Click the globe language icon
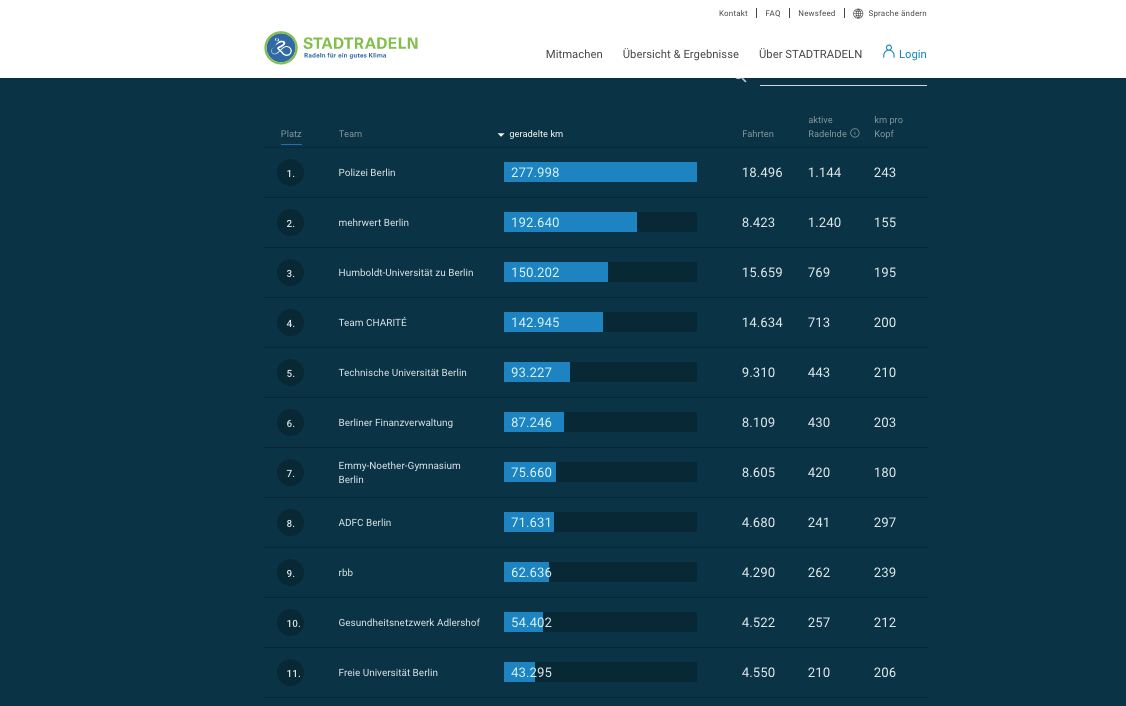Screen dimensions: 1126x706 click(x=857, y=14)
